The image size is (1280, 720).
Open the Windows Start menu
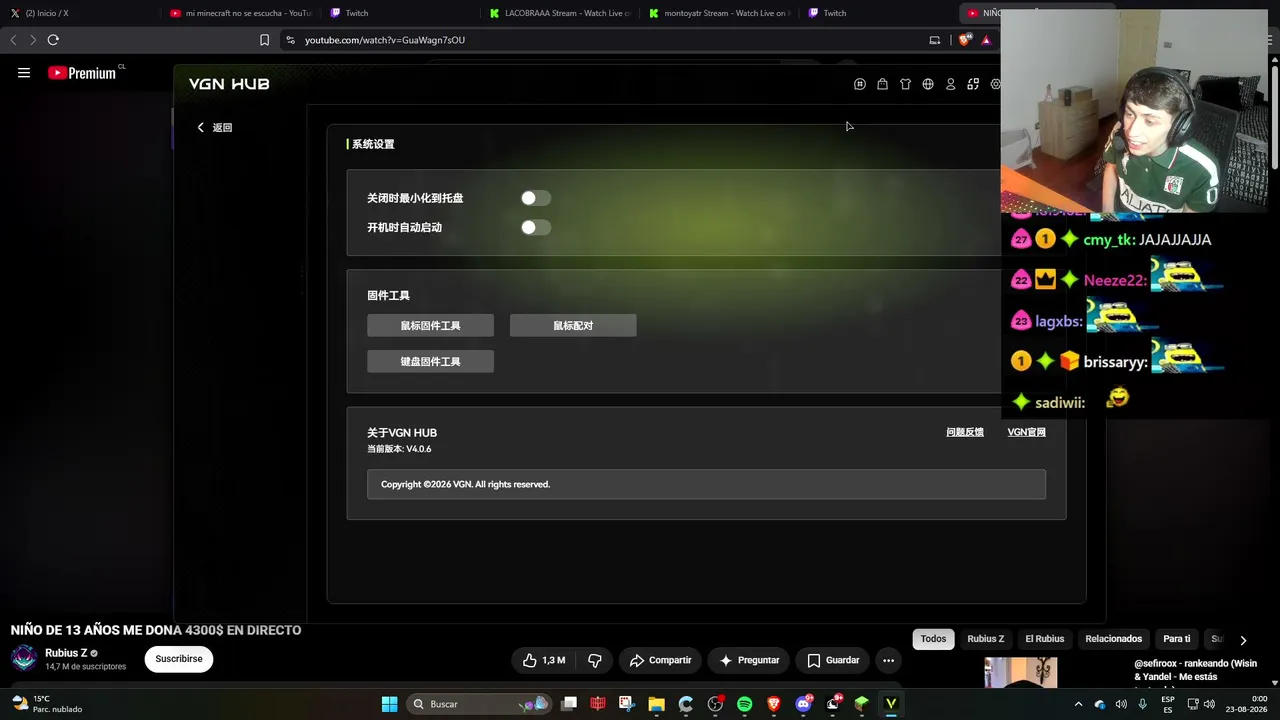(389, 704)
